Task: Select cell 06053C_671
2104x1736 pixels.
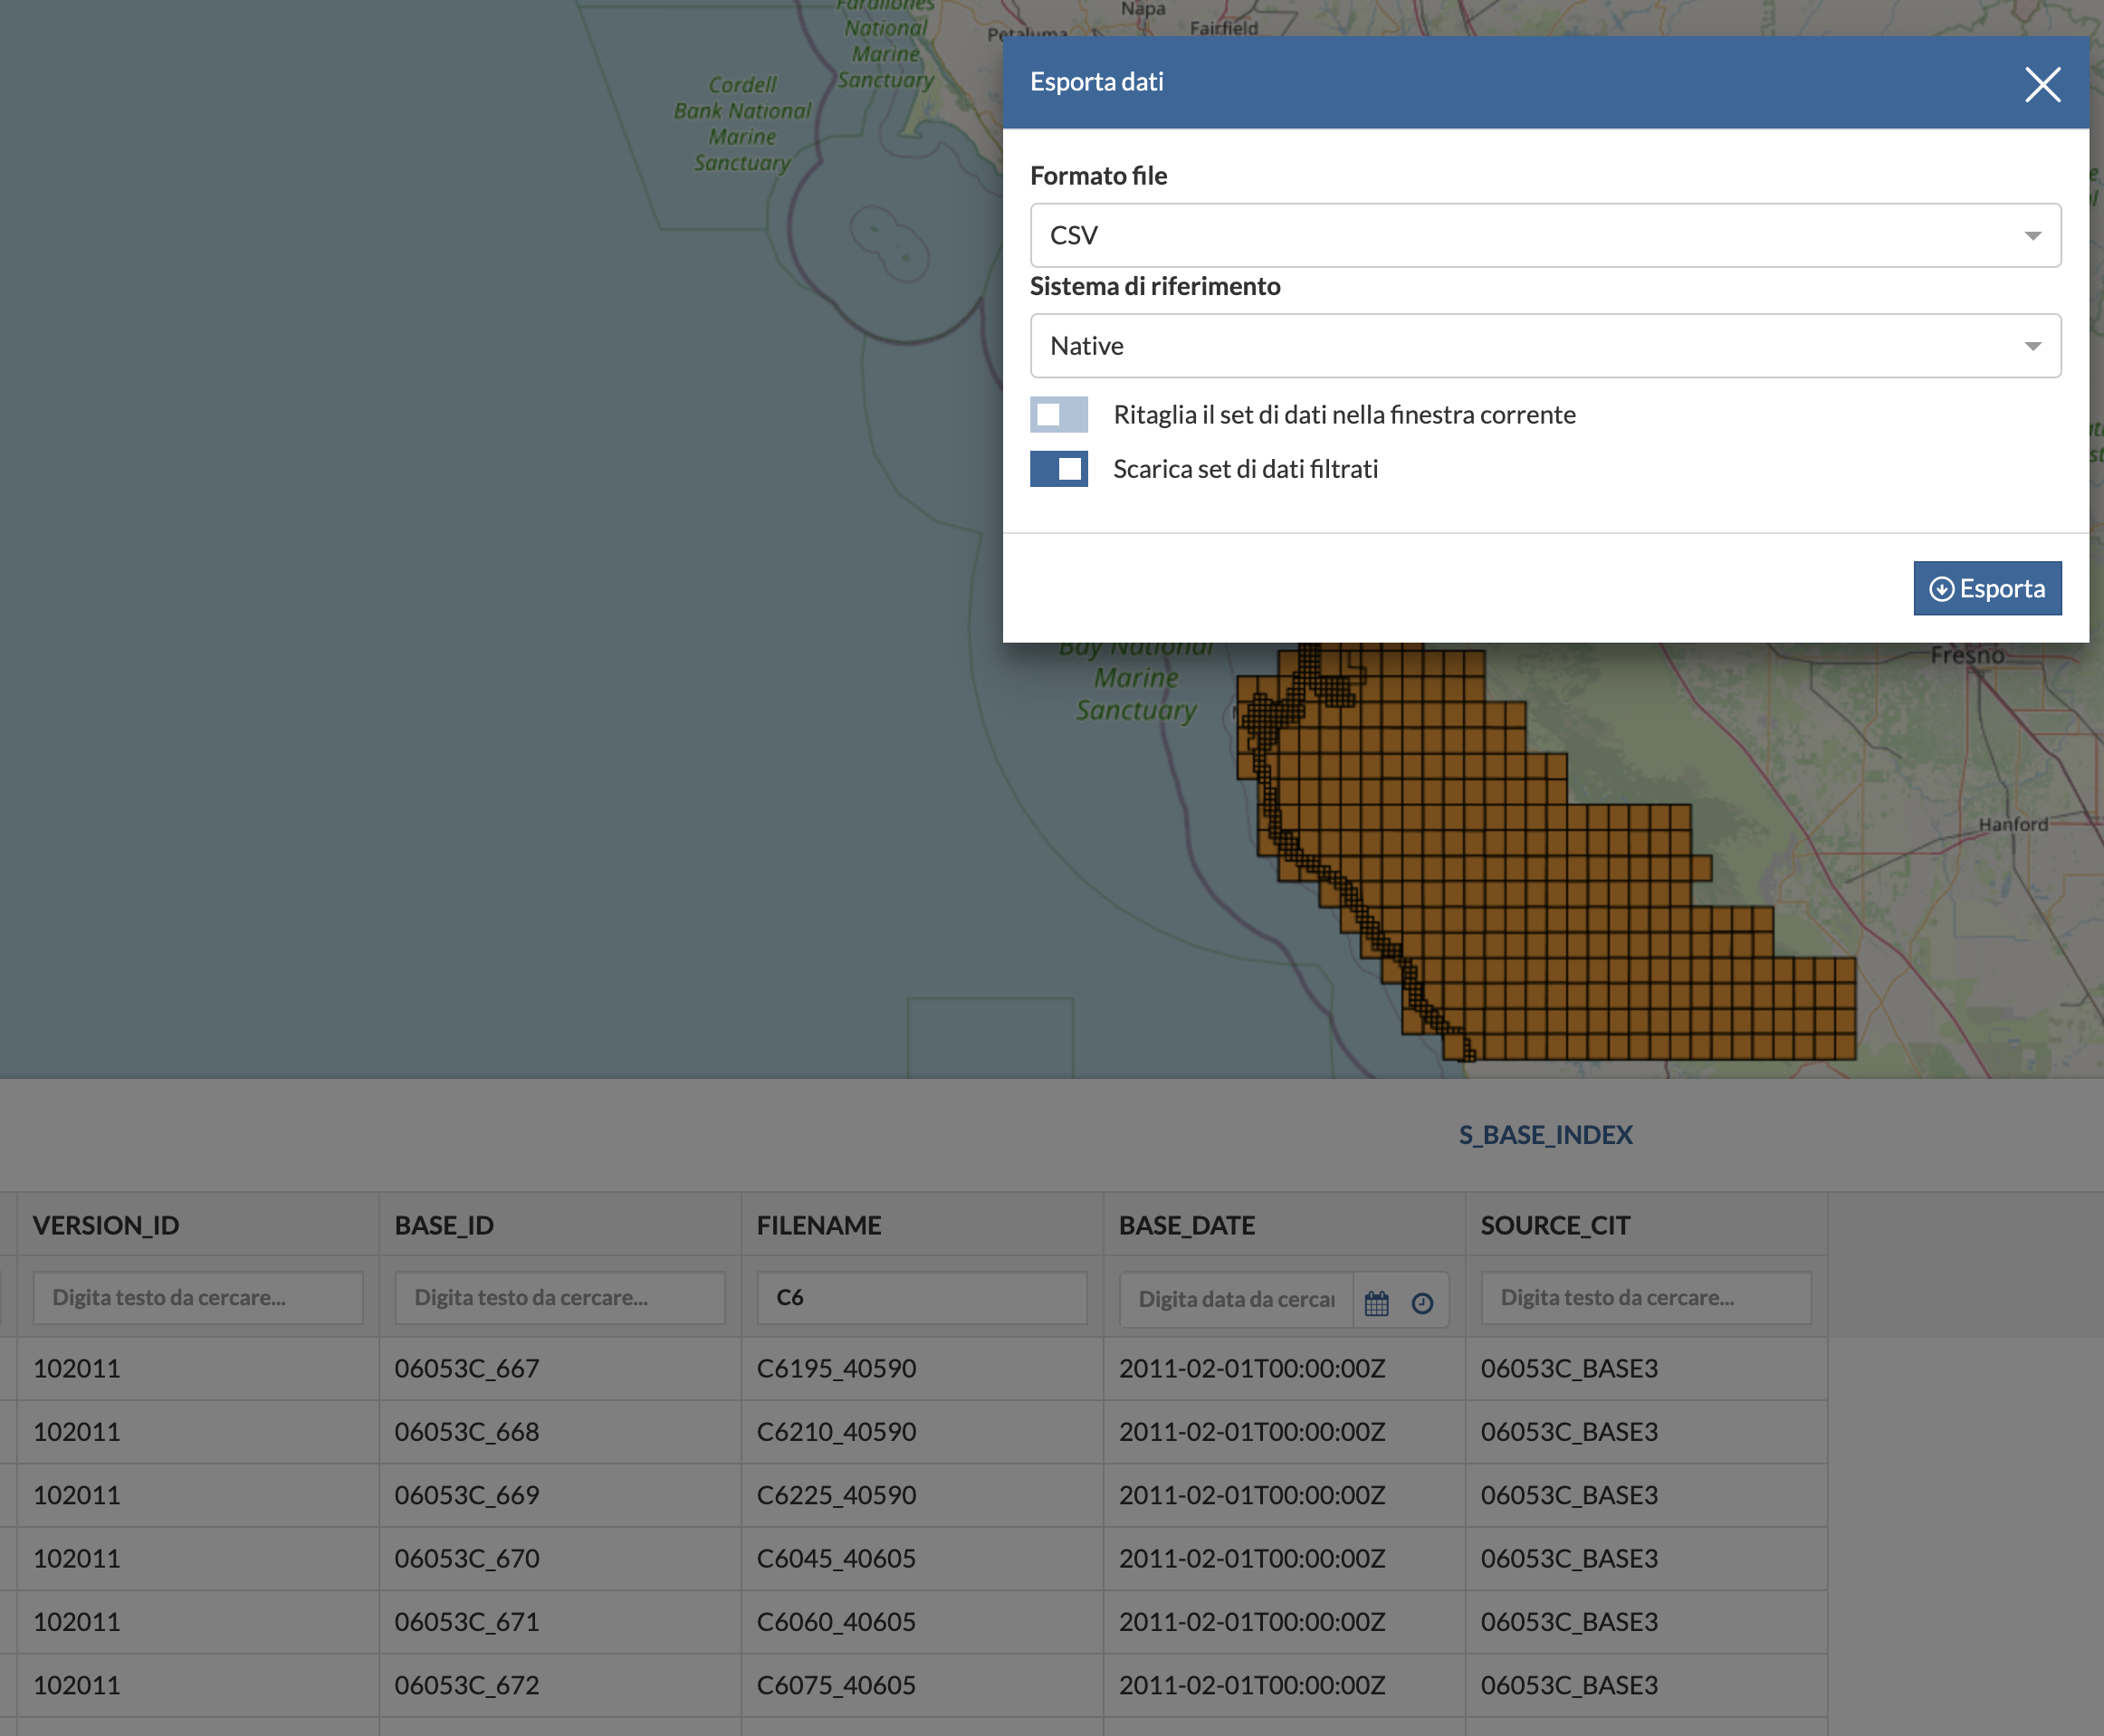Action: pyautogui.click(x=560, y=1622)
